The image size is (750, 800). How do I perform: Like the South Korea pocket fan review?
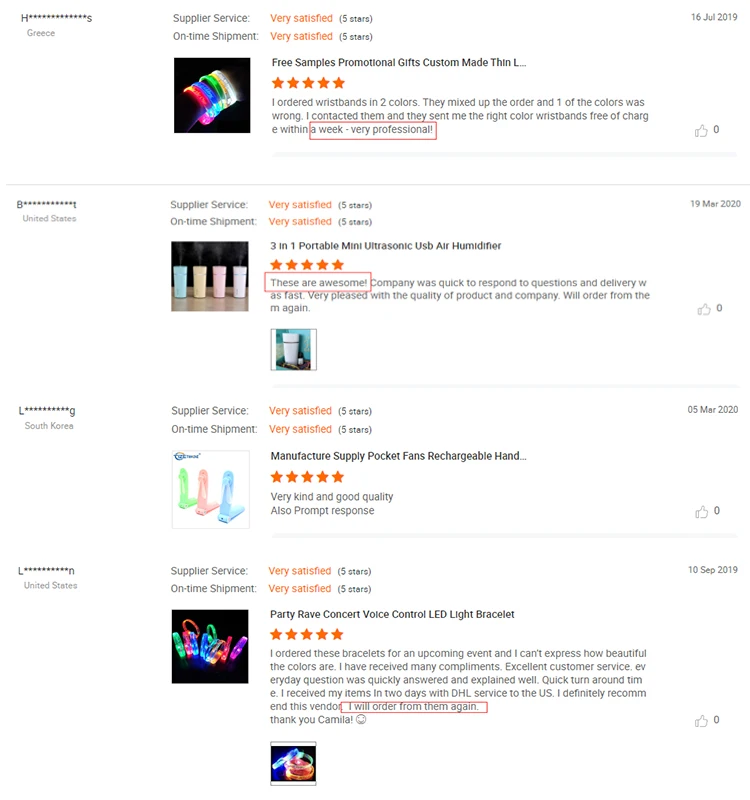coord(702,512)
